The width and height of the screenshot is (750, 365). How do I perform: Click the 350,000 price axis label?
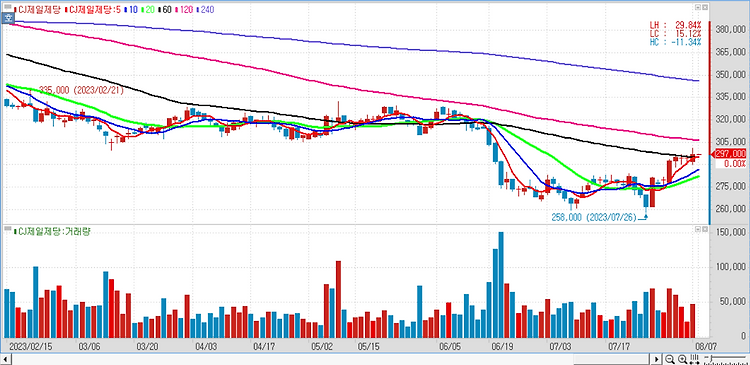tap(731, 75)
